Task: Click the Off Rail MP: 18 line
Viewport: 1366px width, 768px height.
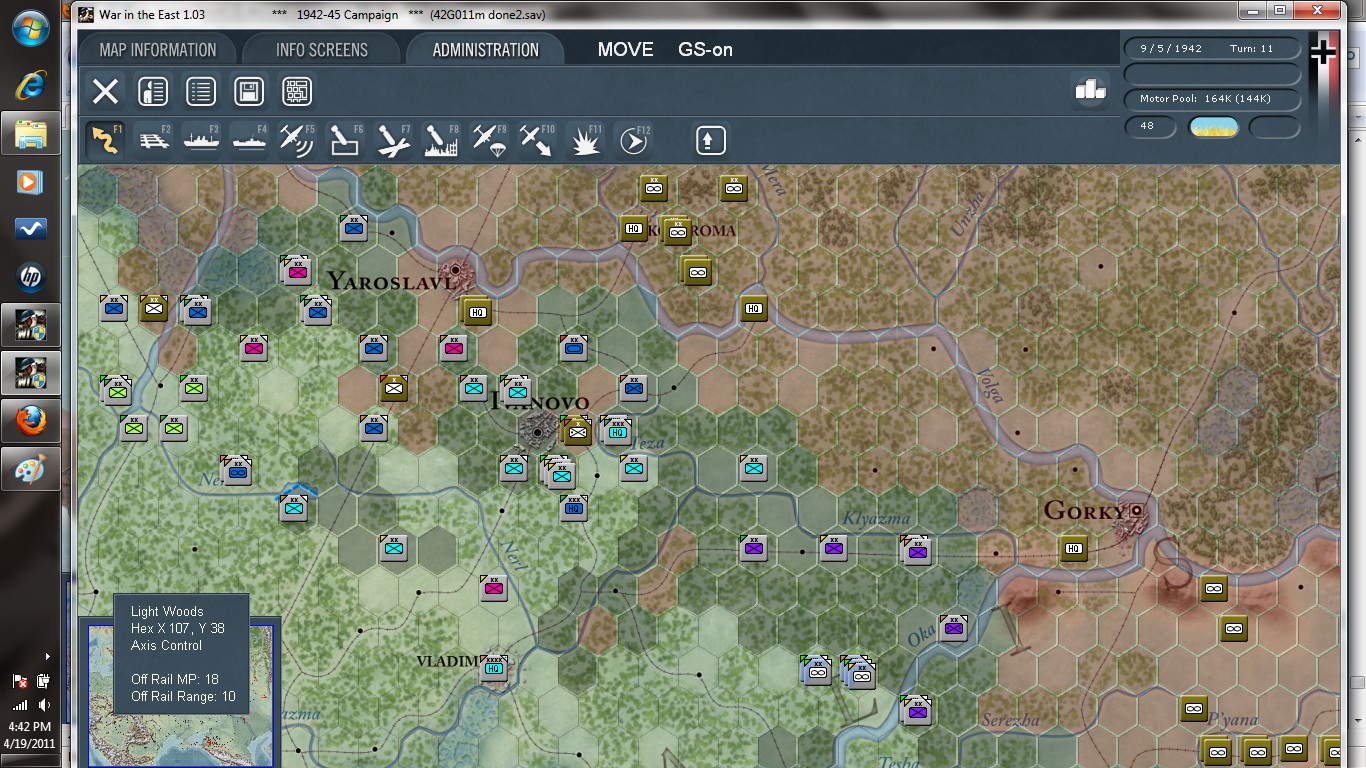Action: (175, 679)
